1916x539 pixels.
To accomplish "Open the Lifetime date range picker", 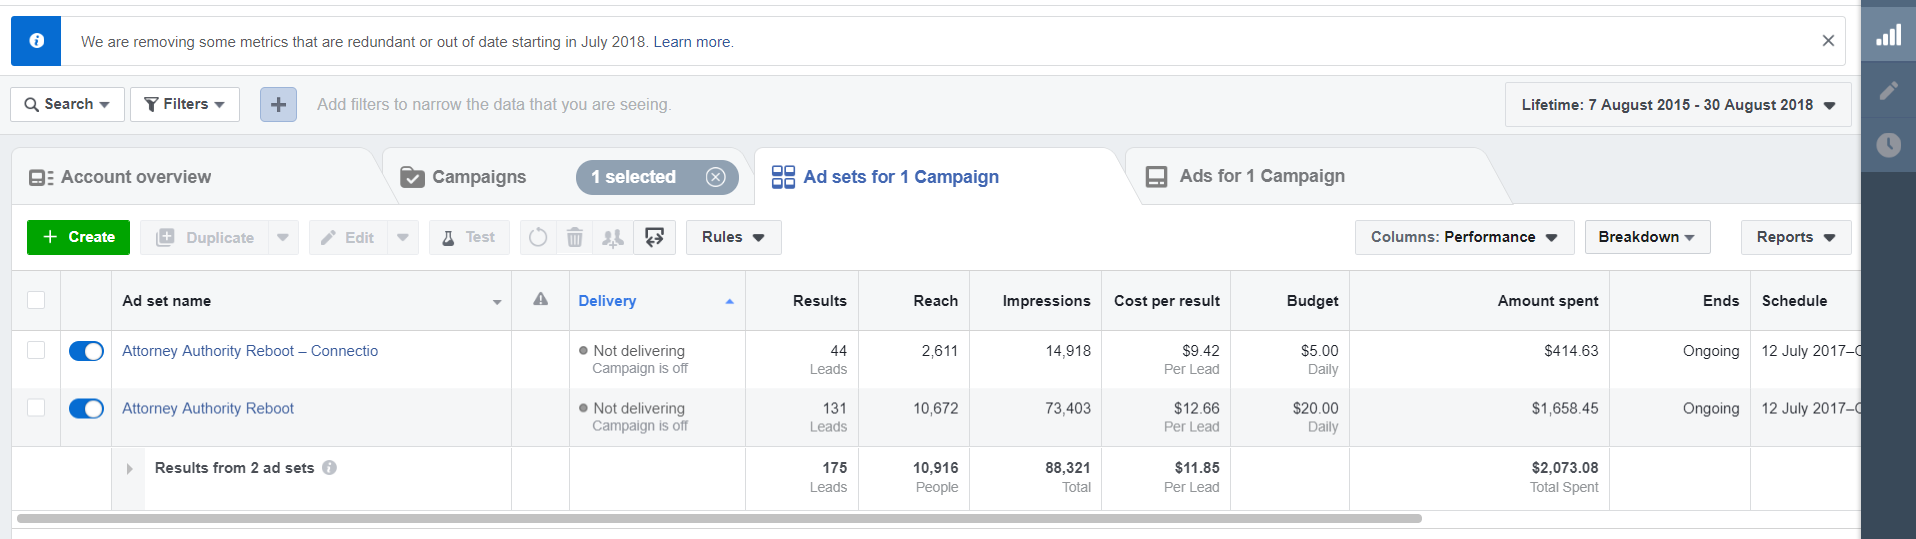I will (x=1677, y=105).
